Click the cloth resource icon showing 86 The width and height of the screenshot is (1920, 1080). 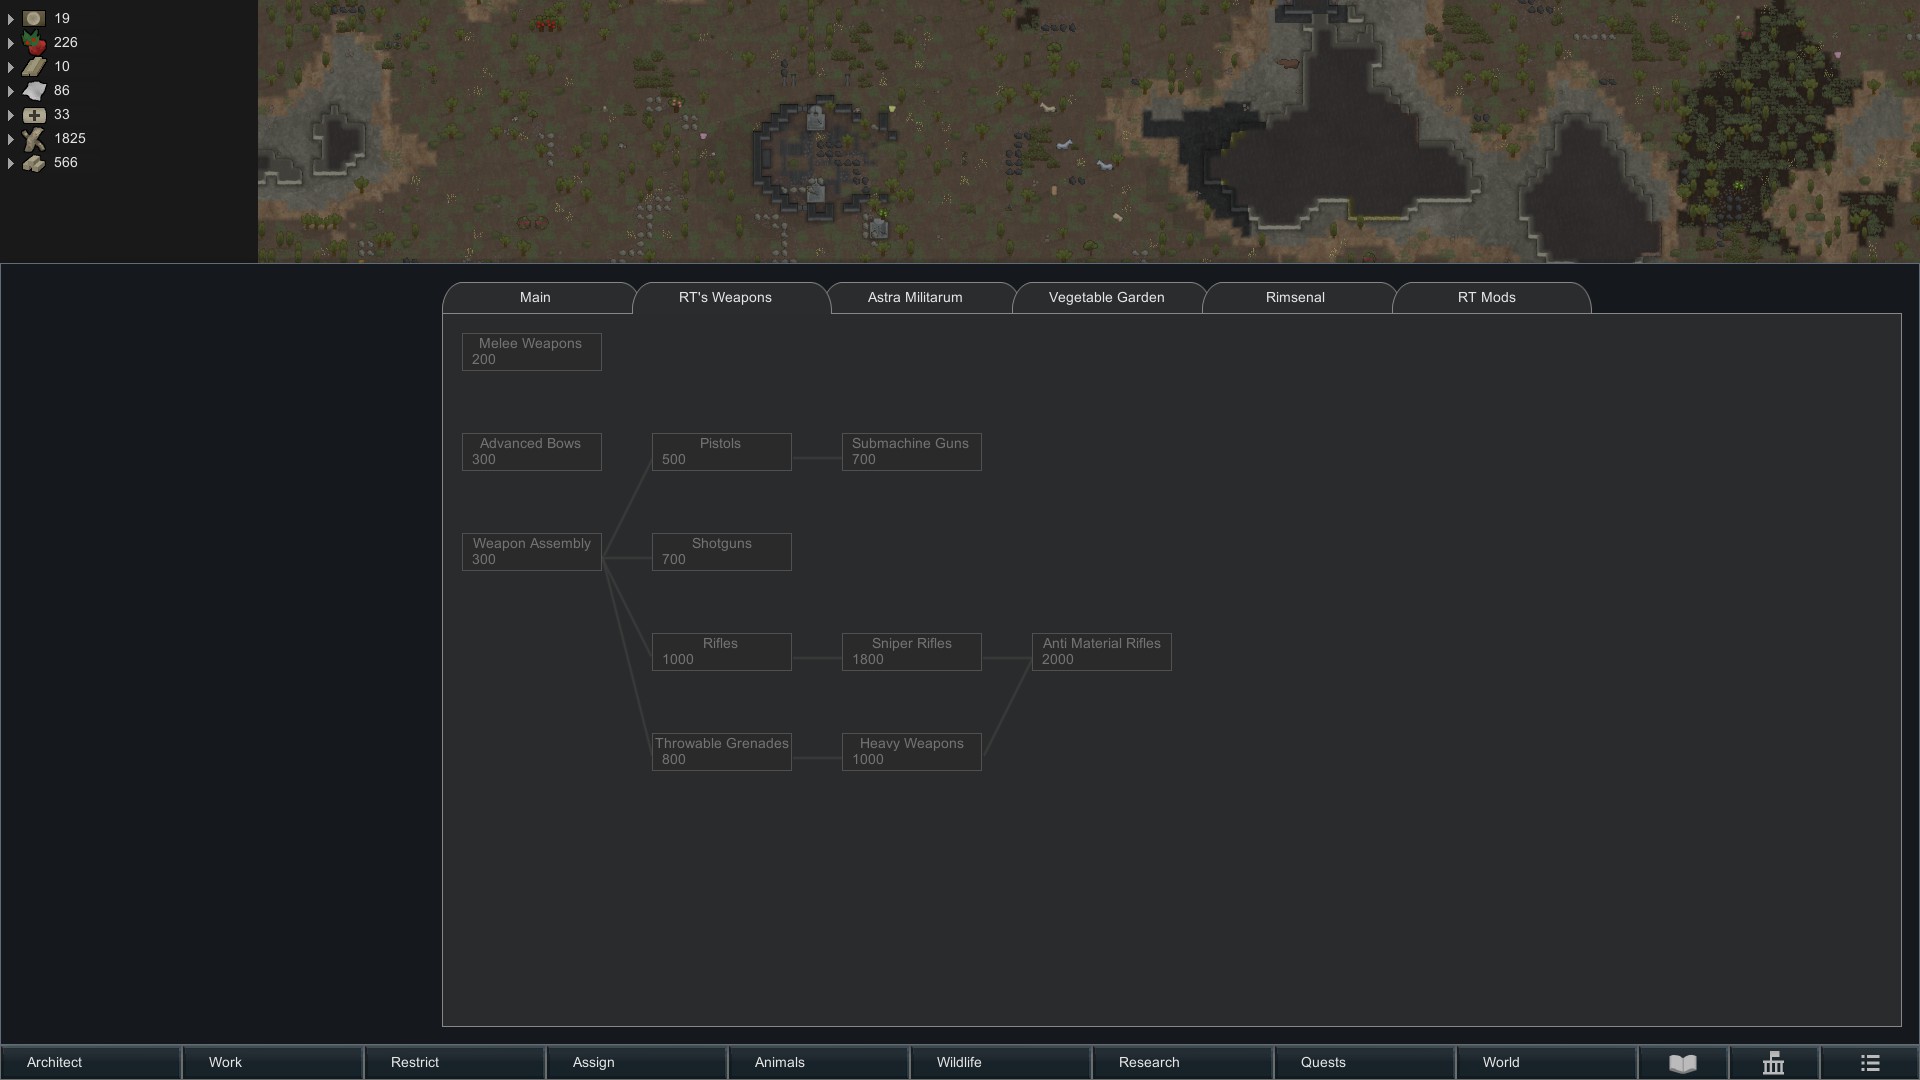pyautogui.click(x=34, y=90)
